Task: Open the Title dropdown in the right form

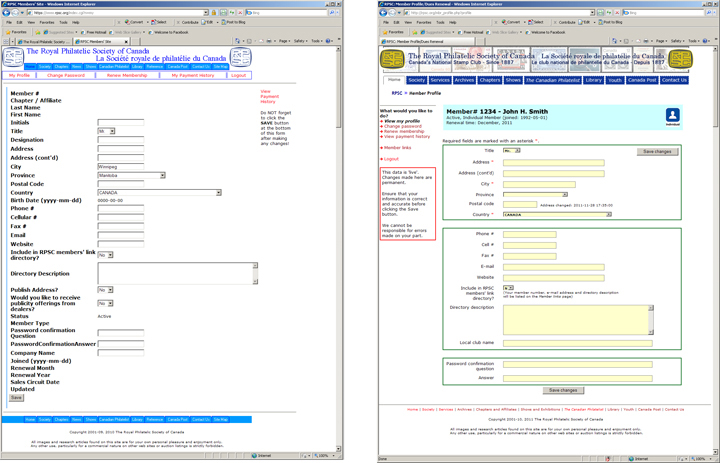Action: click(x=512, y=151)
